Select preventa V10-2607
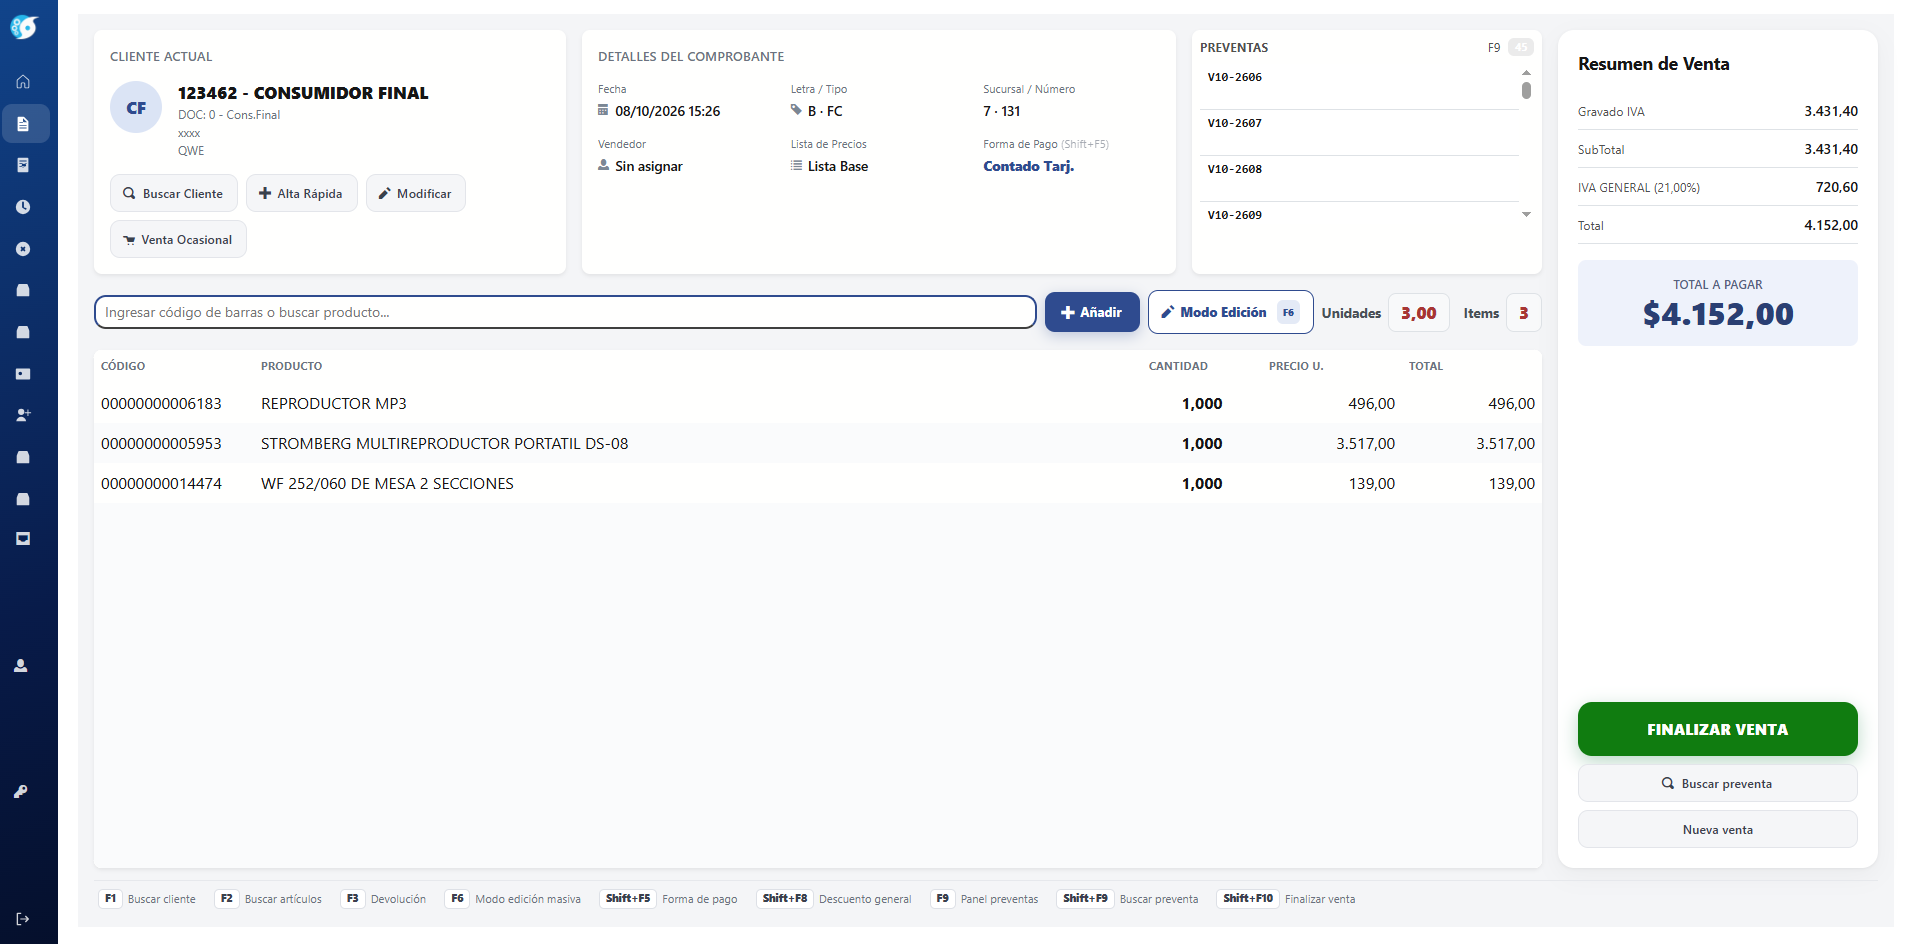Image resolution: width=1908 pixels, height=944 pixels. pyautogui.click(x=1359, y=133)
